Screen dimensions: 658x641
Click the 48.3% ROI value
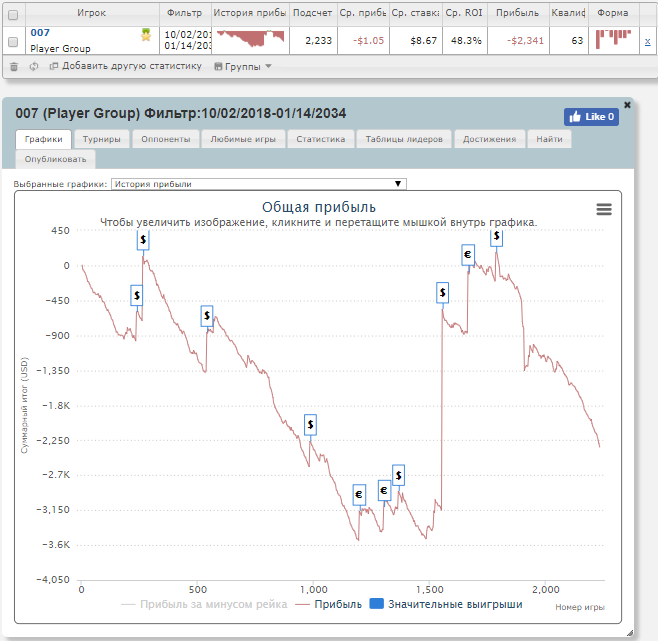(x=466, y=41)
